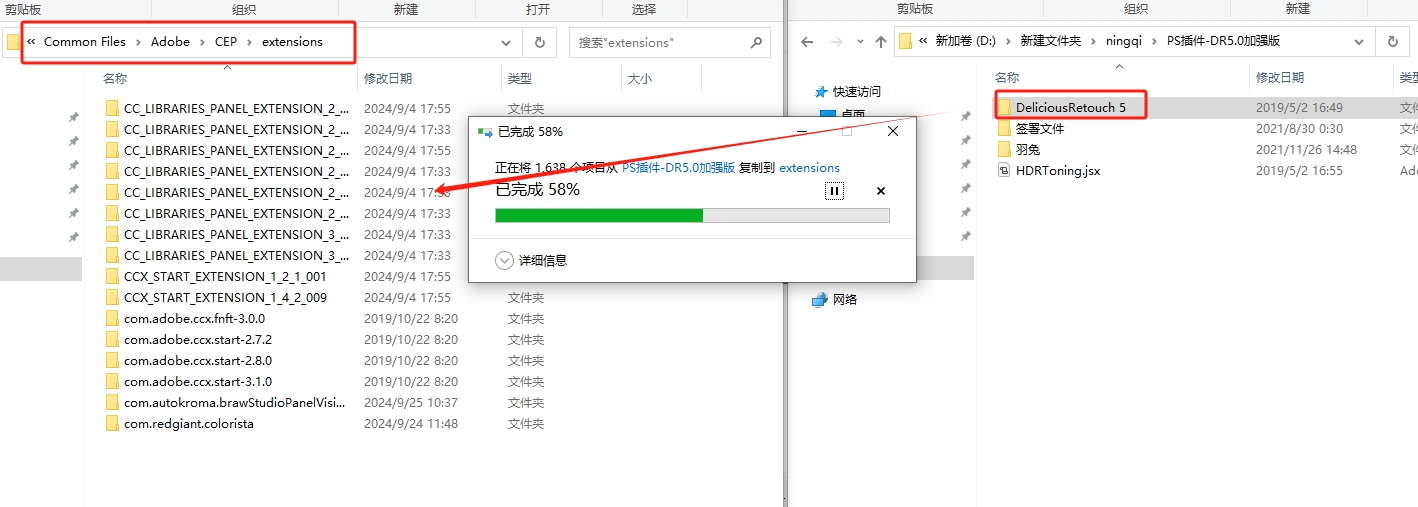
Task: Click the 网络 network icon in navigation pane
Action: click(820, 299)
